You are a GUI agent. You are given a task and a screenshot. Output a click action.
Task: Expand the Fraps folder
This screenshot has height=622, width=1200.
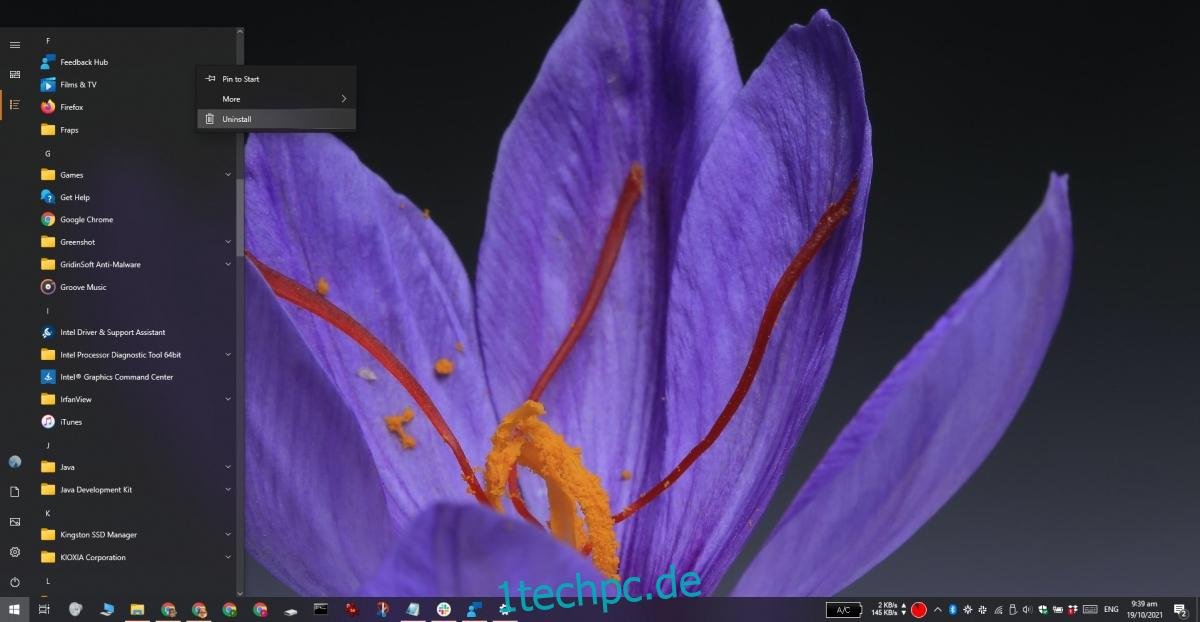click(136, 130)
